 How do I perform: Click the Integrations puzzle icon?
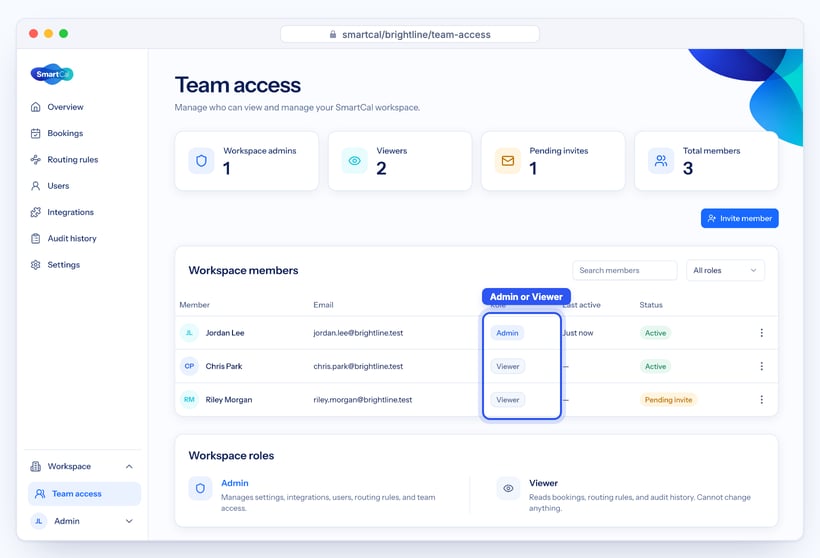click(36, 212)
